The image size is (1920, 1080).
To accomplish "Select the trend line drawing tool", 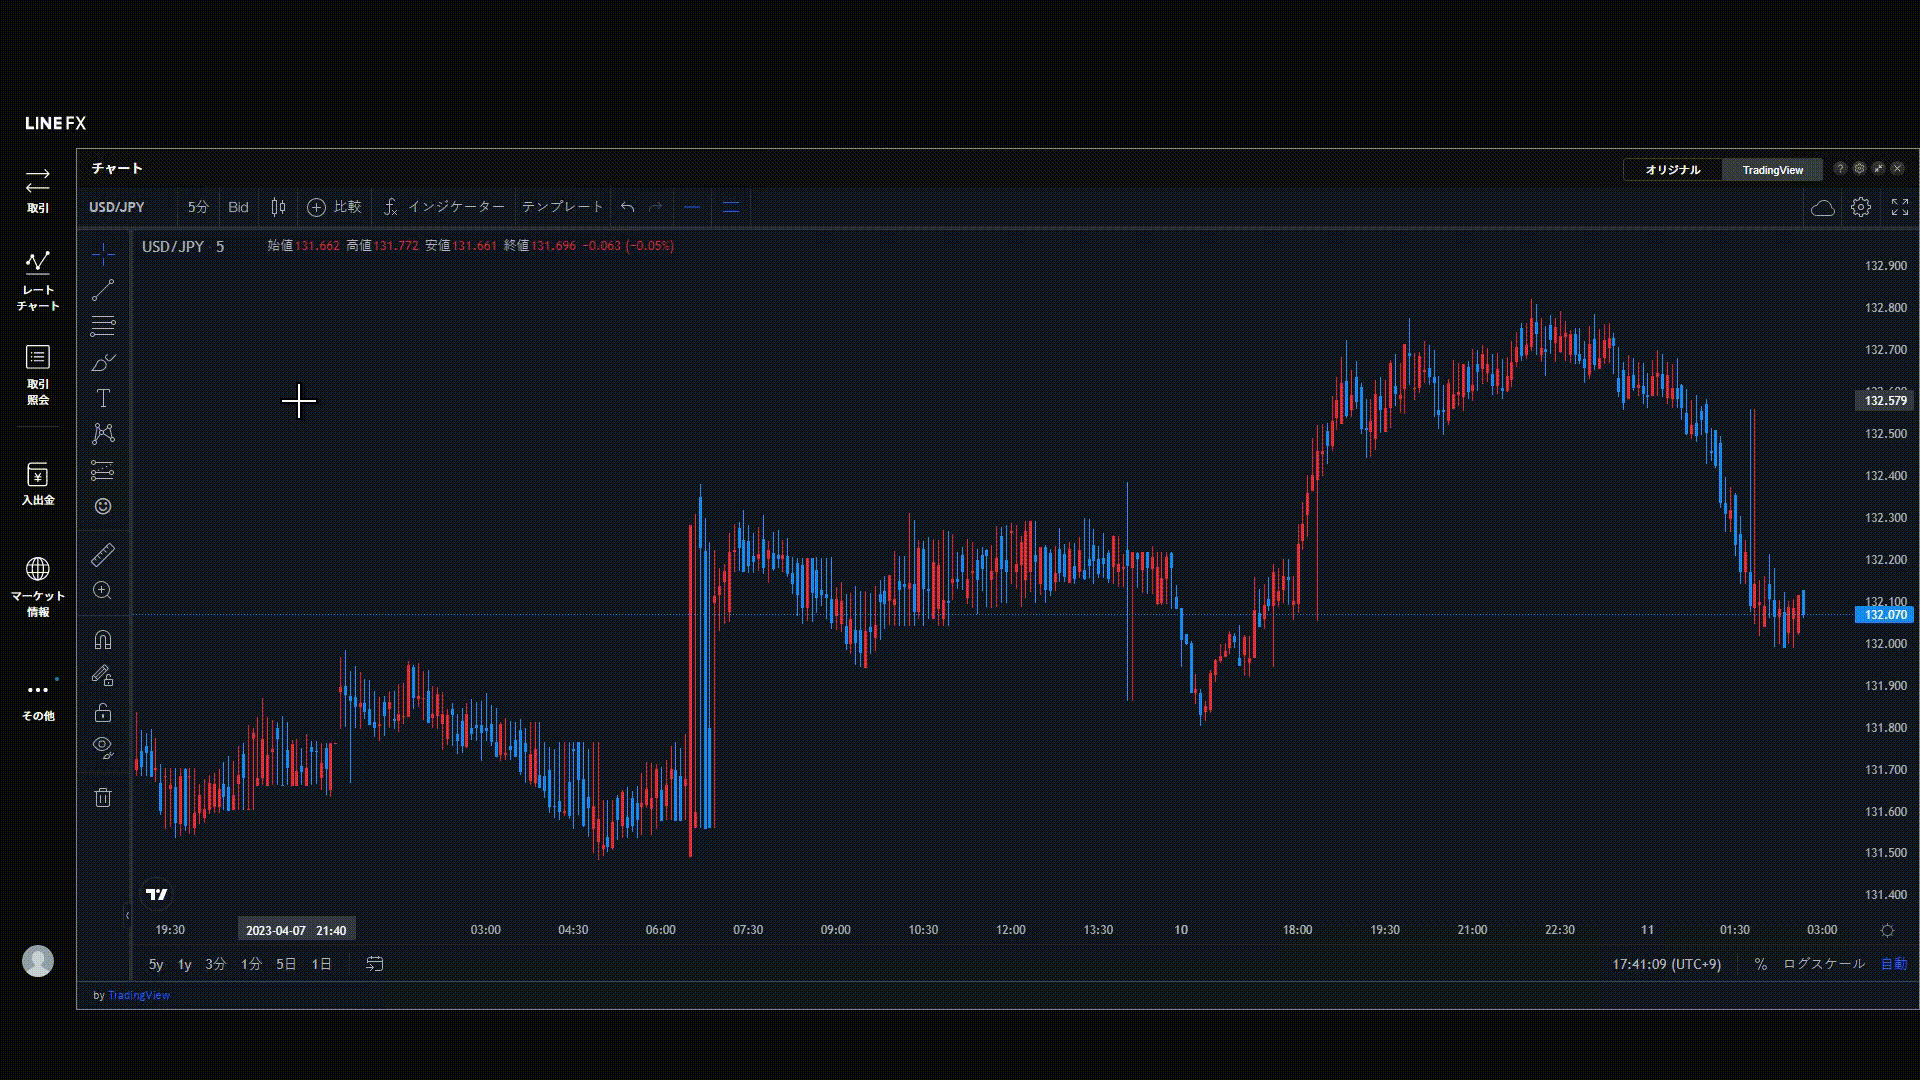I will click(x=103, y=290).
